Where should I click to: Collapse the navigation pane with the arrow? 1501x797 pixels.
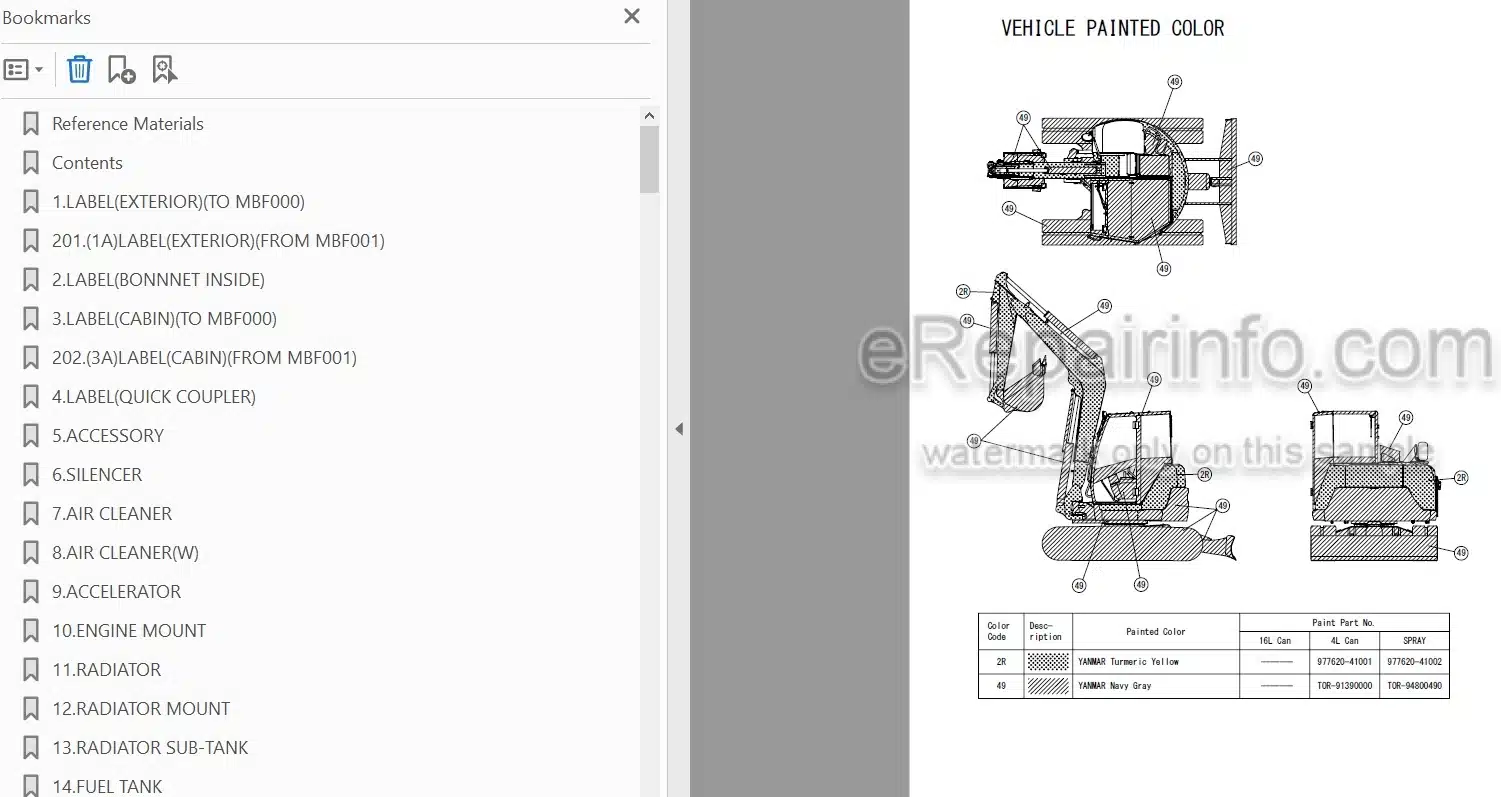pyautogui.click(x=679, y=429)
